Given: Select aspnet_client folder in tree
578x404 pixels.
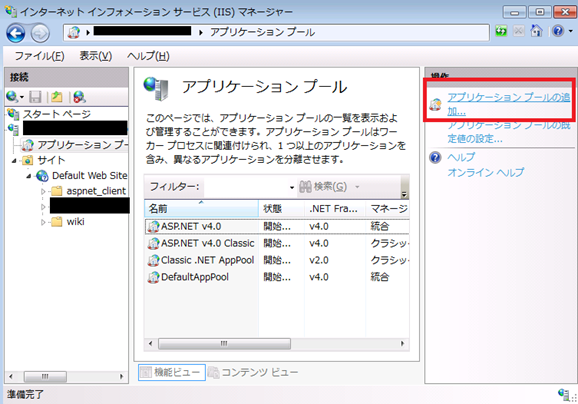Looking at the screenshot, I should (96, 191).
